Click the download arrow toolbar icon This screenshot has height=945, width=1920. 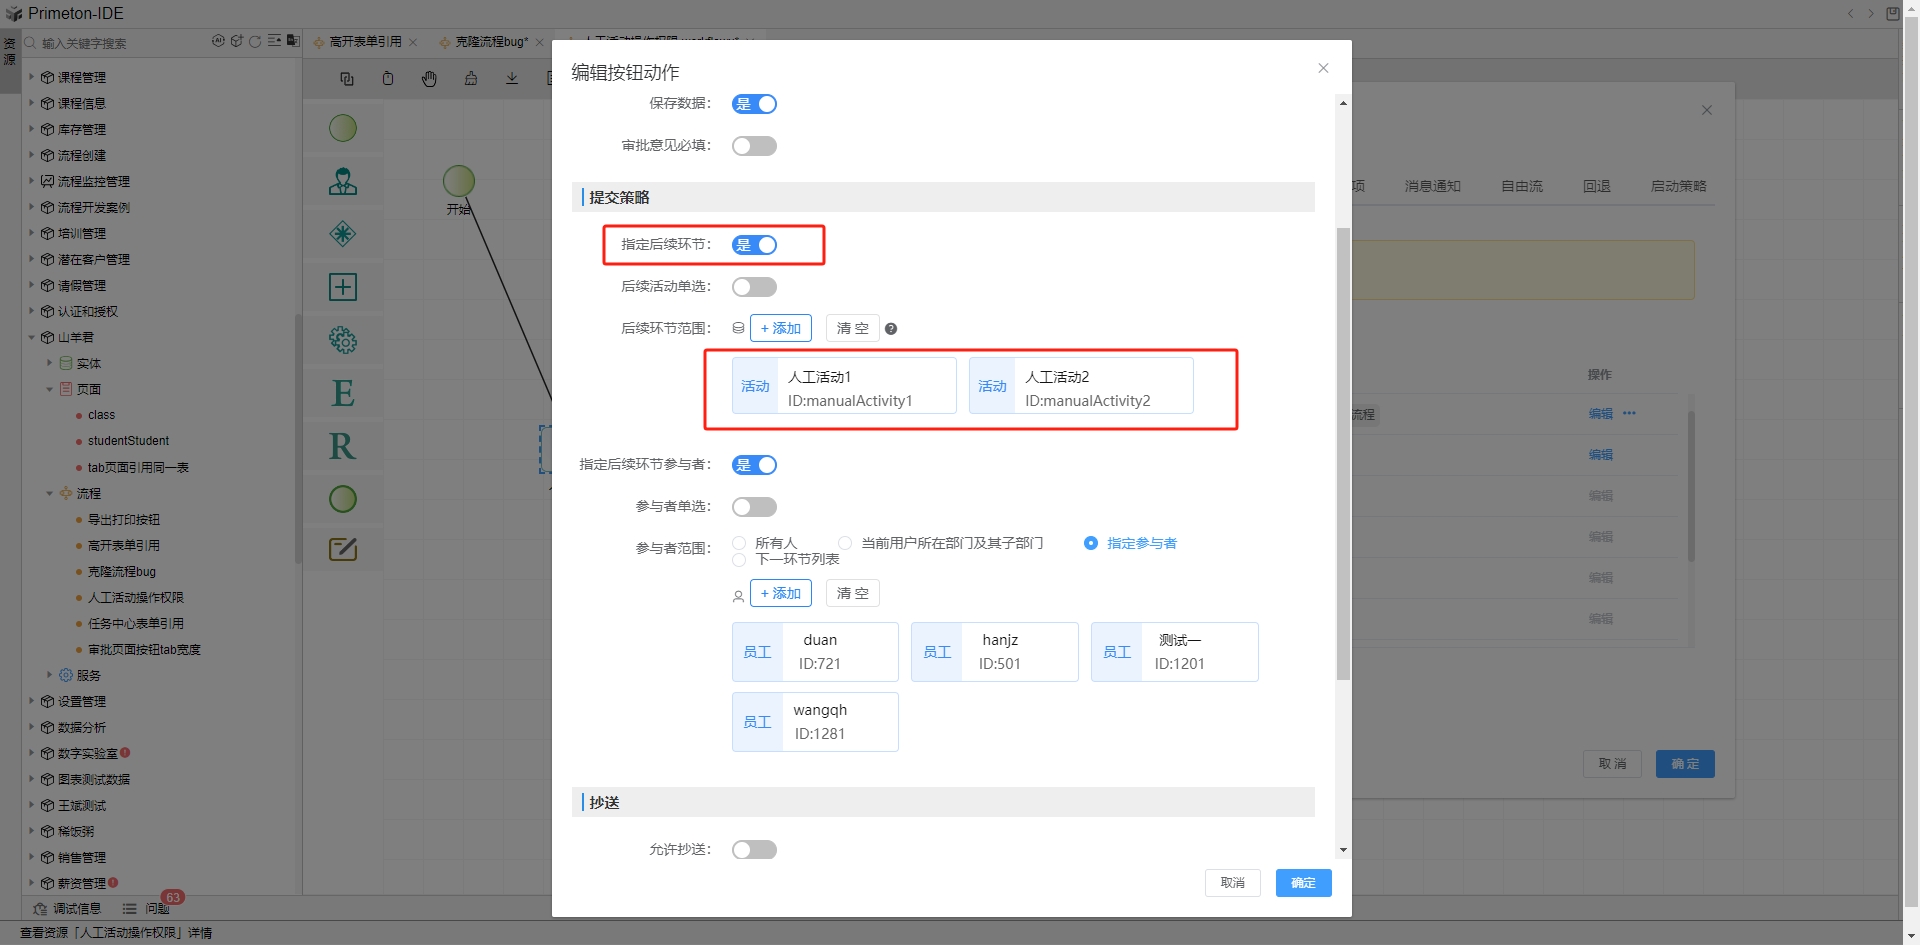[x=512, y=79]
